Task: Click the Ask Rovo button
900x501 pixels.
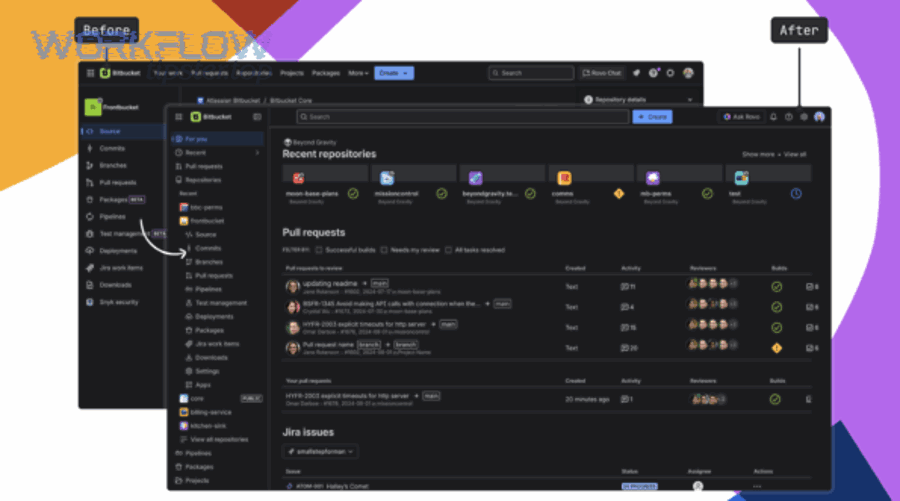Action: pyautogui.click(x=741, y=117)
